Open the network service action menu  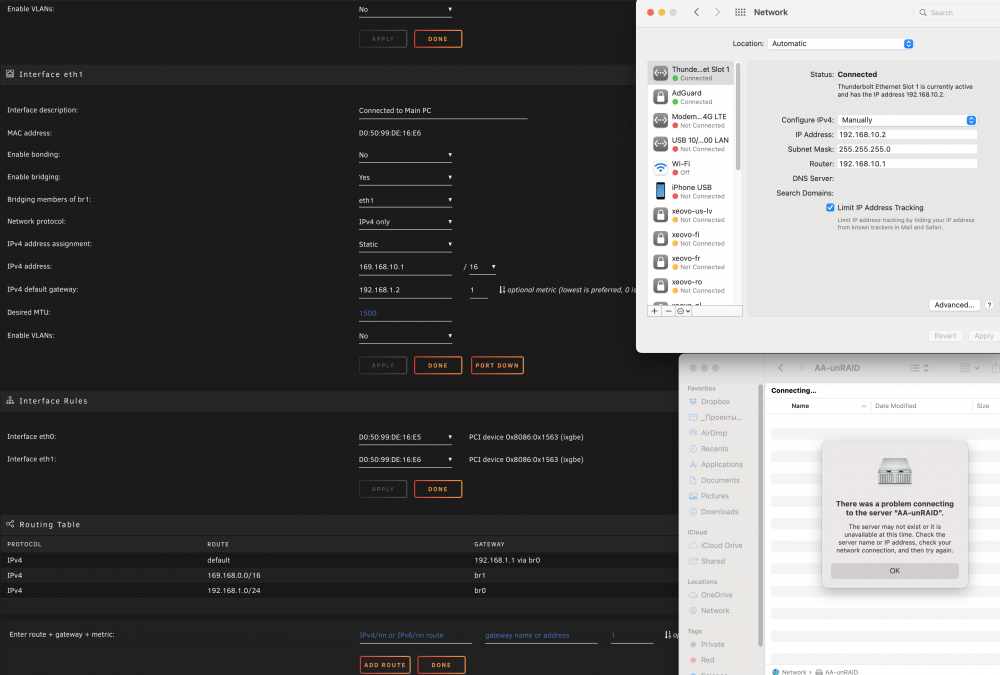pos(683,311)
